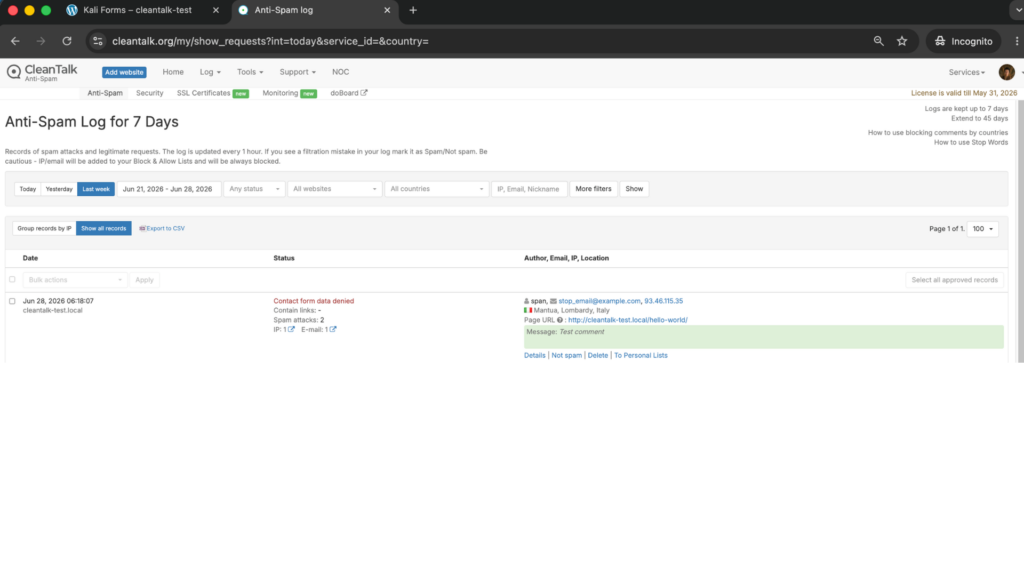The image size is (1024, 576).
Task: Reload the page with refresh icon
Action: point(67,41)
